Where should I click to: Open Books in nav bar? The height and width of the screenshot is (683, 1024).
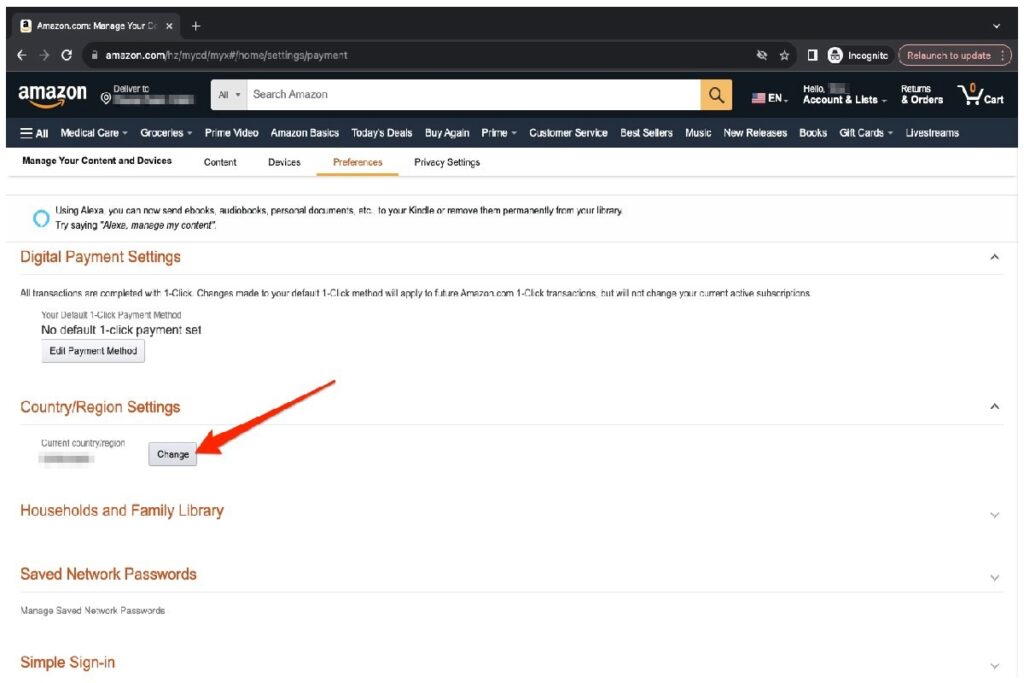812,133
